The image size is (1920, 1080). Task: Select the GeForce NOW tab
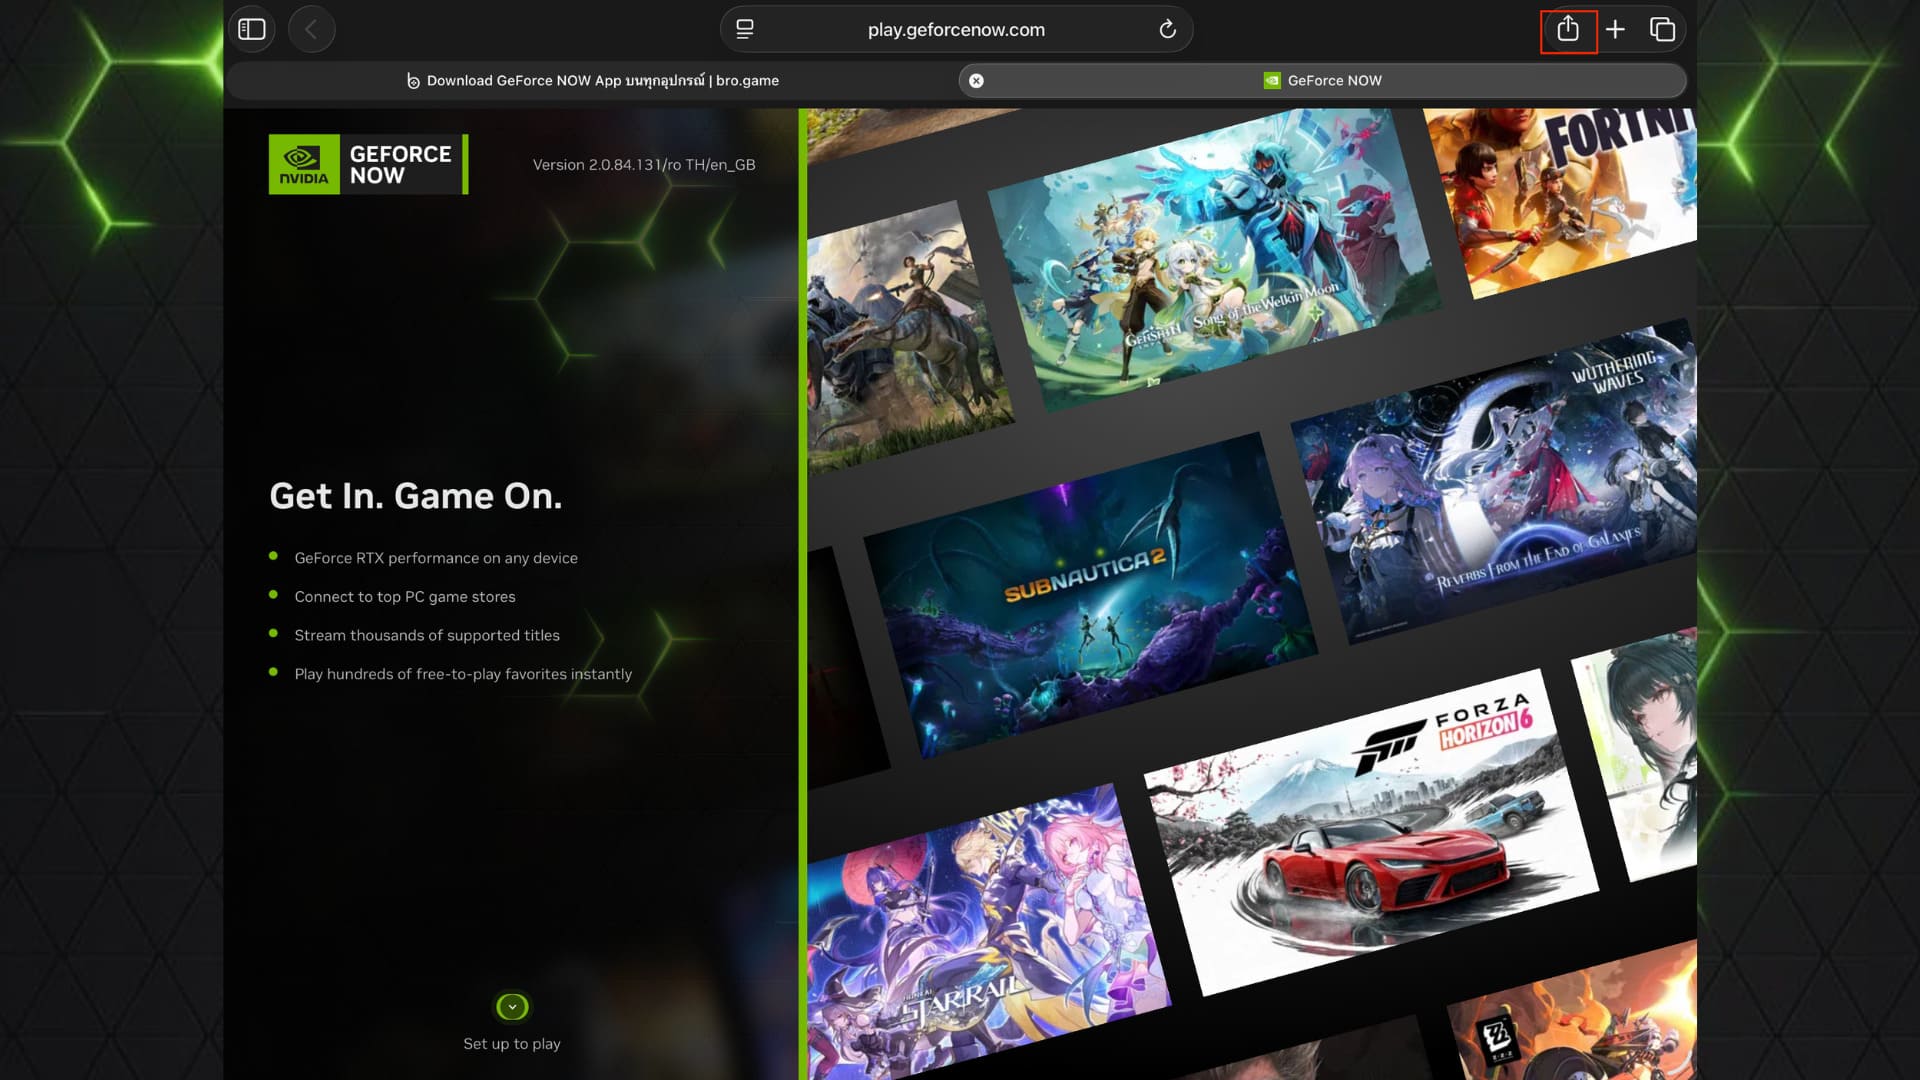pos(1322,81)
